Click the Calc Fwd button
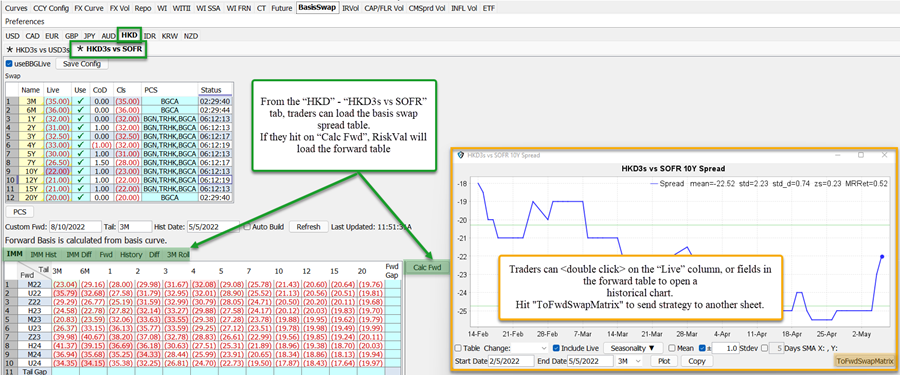The image size is (900, 375). click(427, 267)
